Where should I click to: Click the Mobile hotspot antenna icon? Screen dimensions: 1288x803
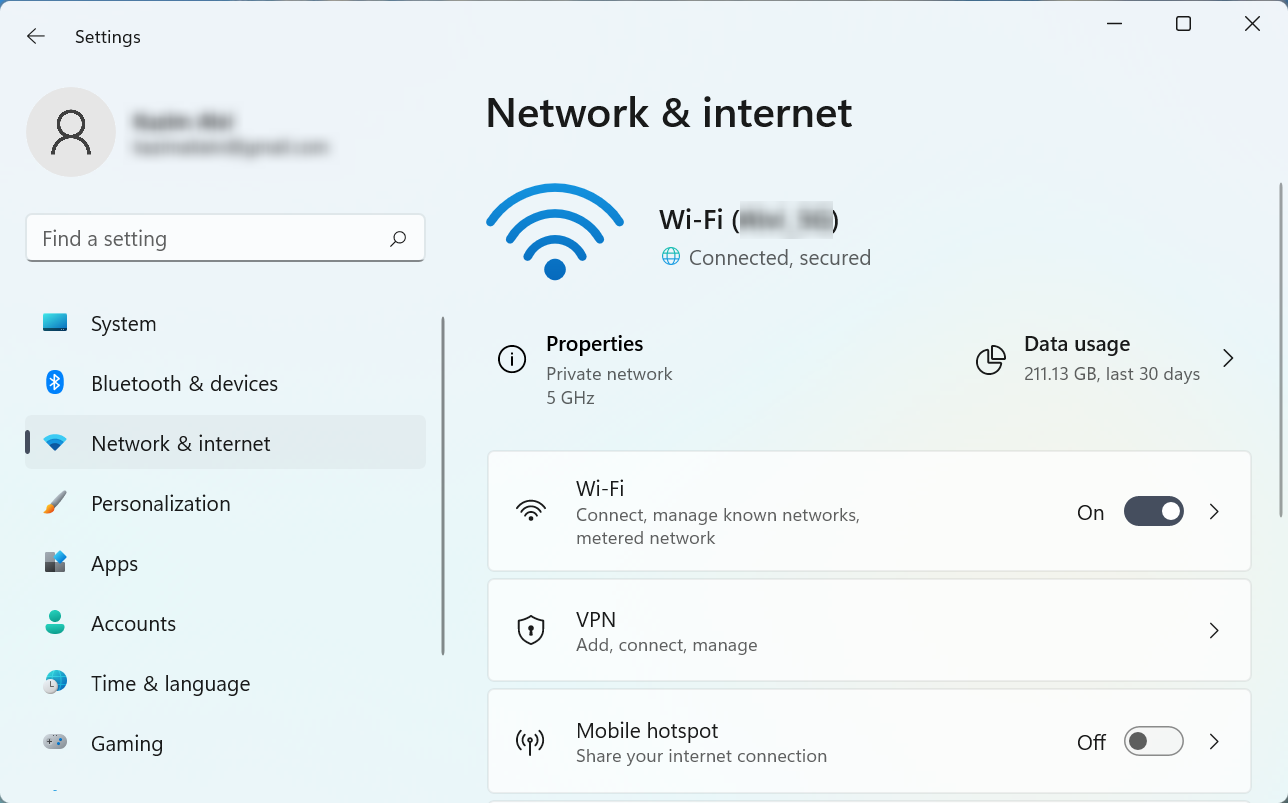point(530,742)
